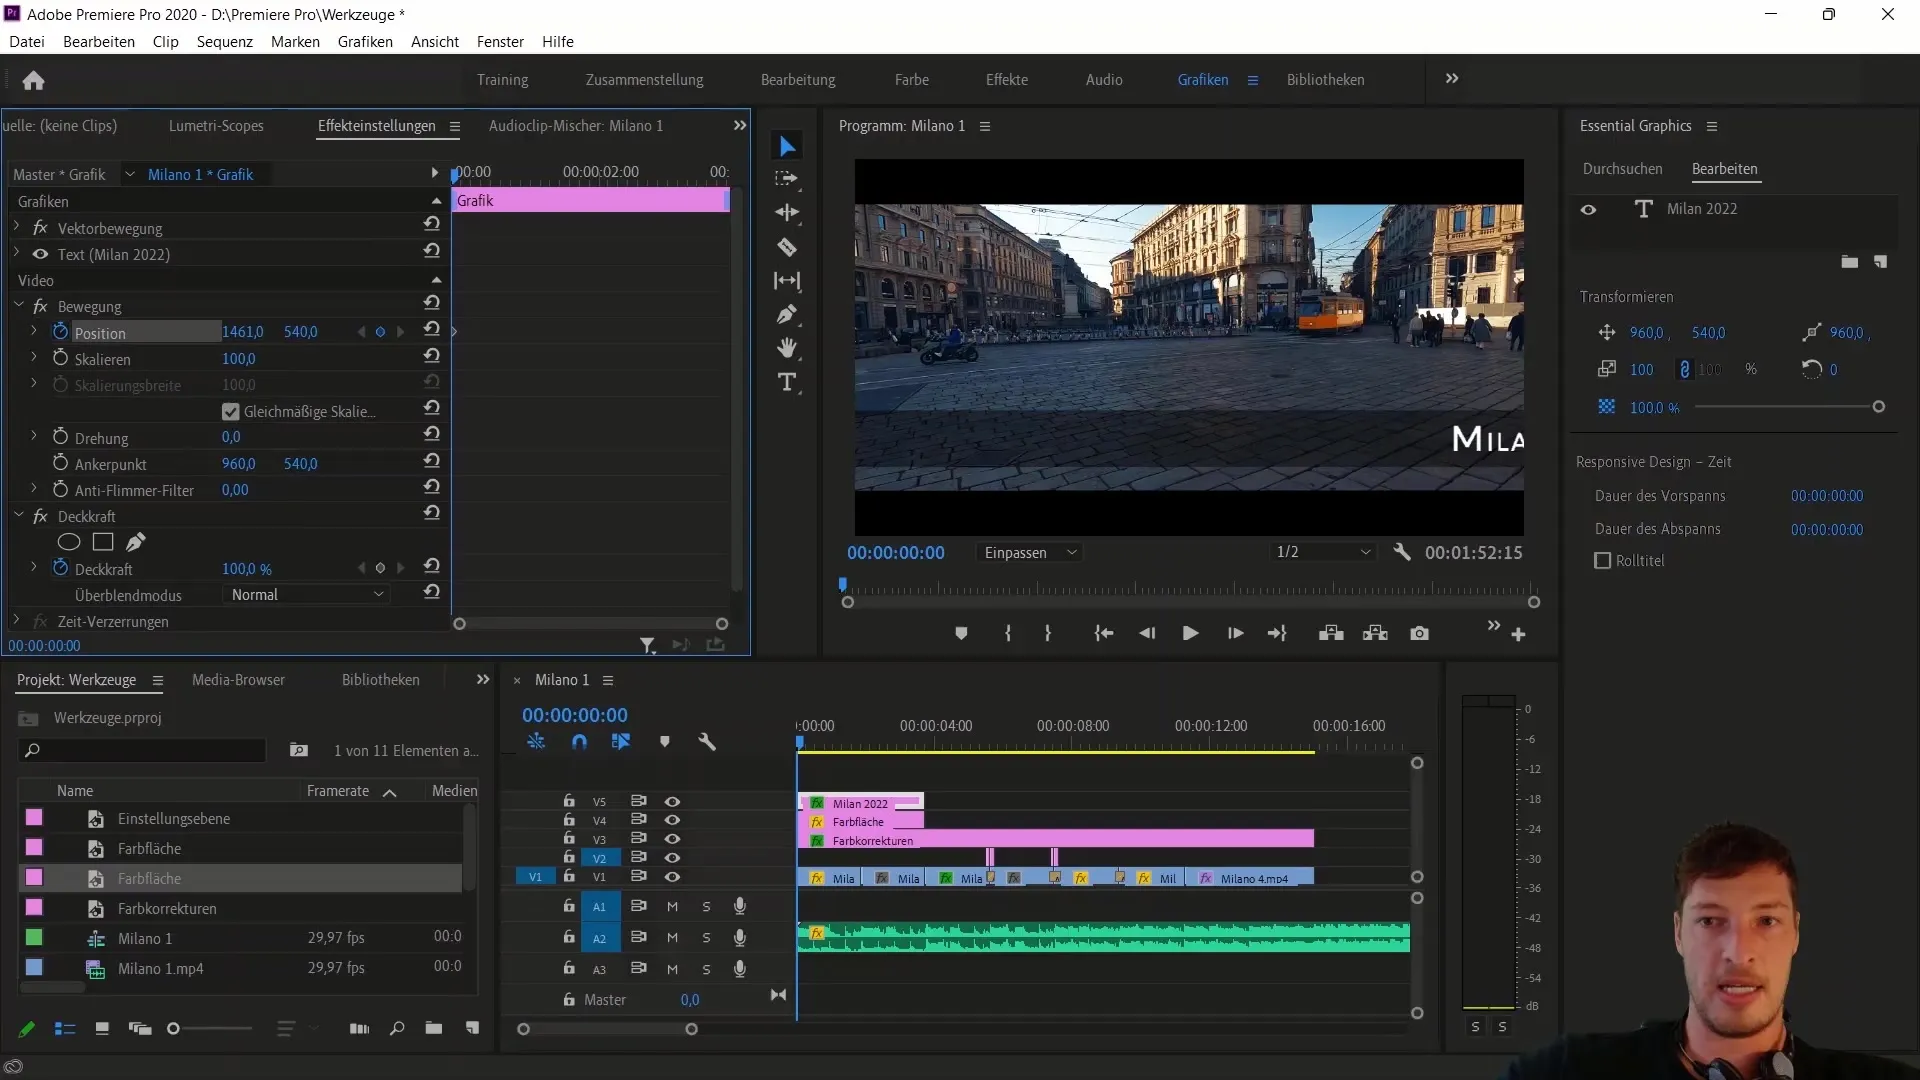
Task: Click play button in program monitor
Action: 1188,633
